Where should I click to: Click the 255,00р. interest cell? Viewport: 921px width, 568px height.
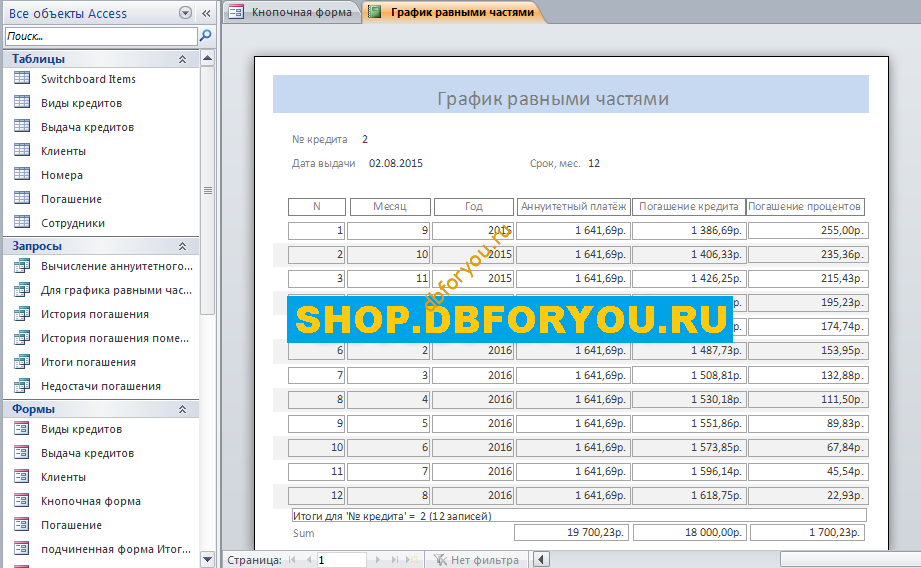[x=808, y=230]
